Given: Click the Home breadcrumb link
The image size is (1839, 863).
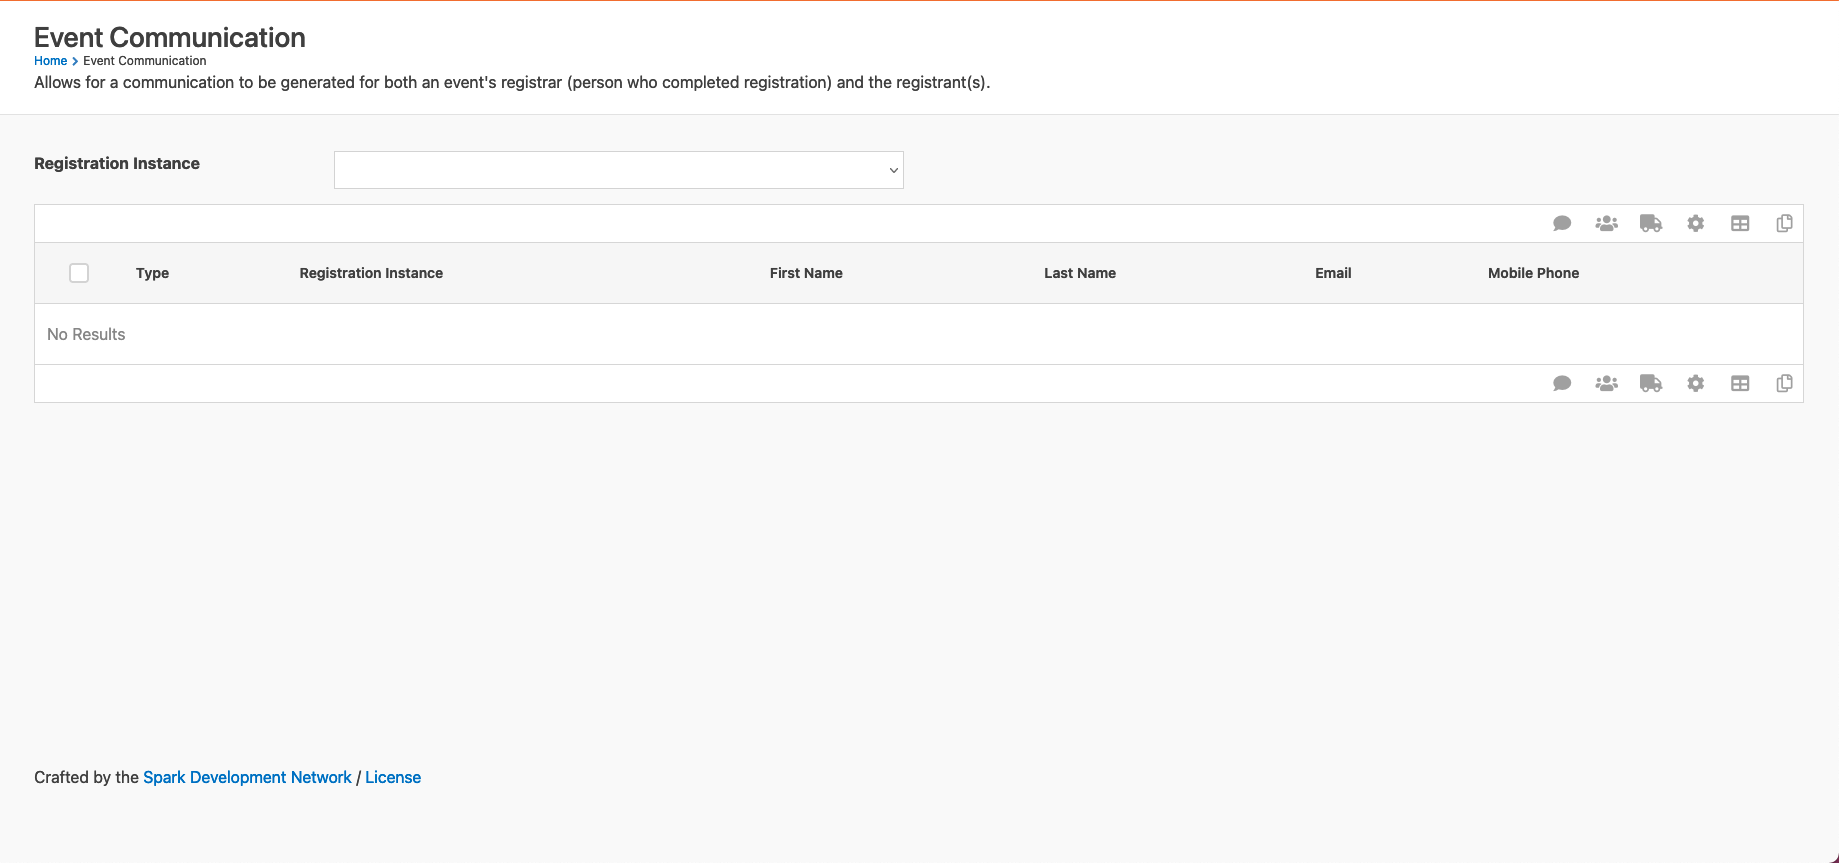Looking at the screenshot, I should (50, 61).
